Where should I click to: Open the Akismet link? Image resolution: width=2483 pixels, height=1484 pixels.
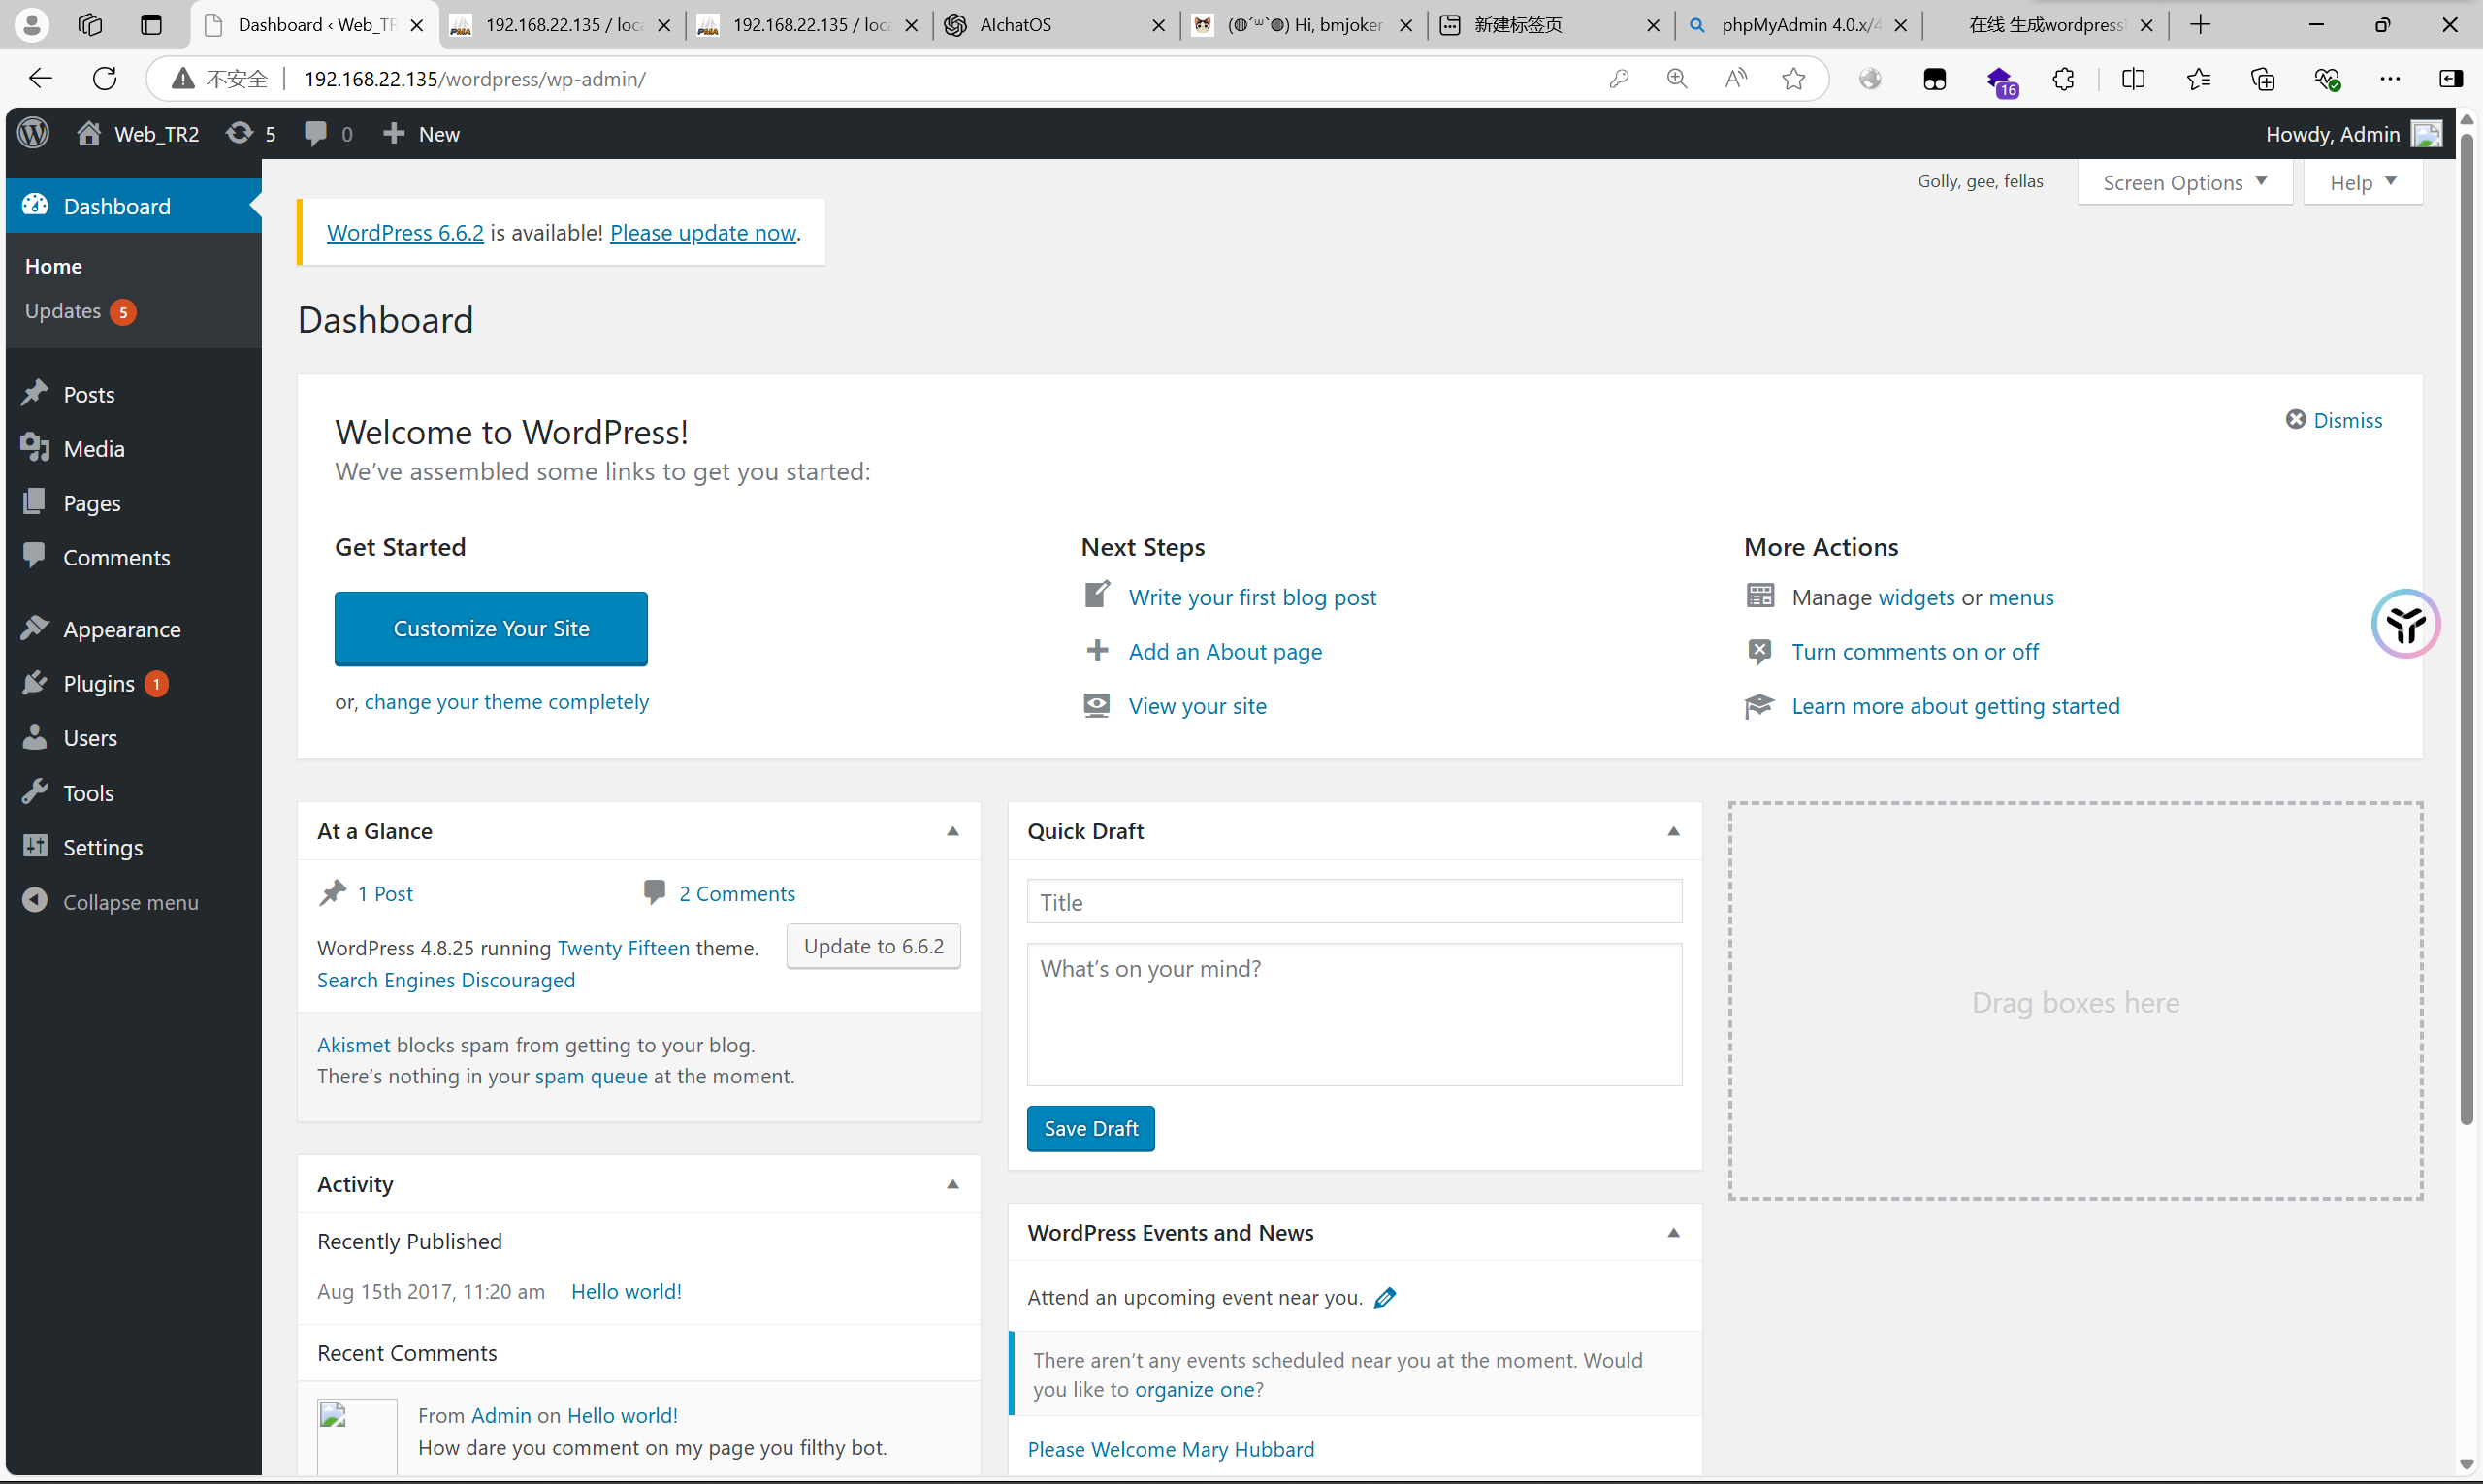(353, 1045)
